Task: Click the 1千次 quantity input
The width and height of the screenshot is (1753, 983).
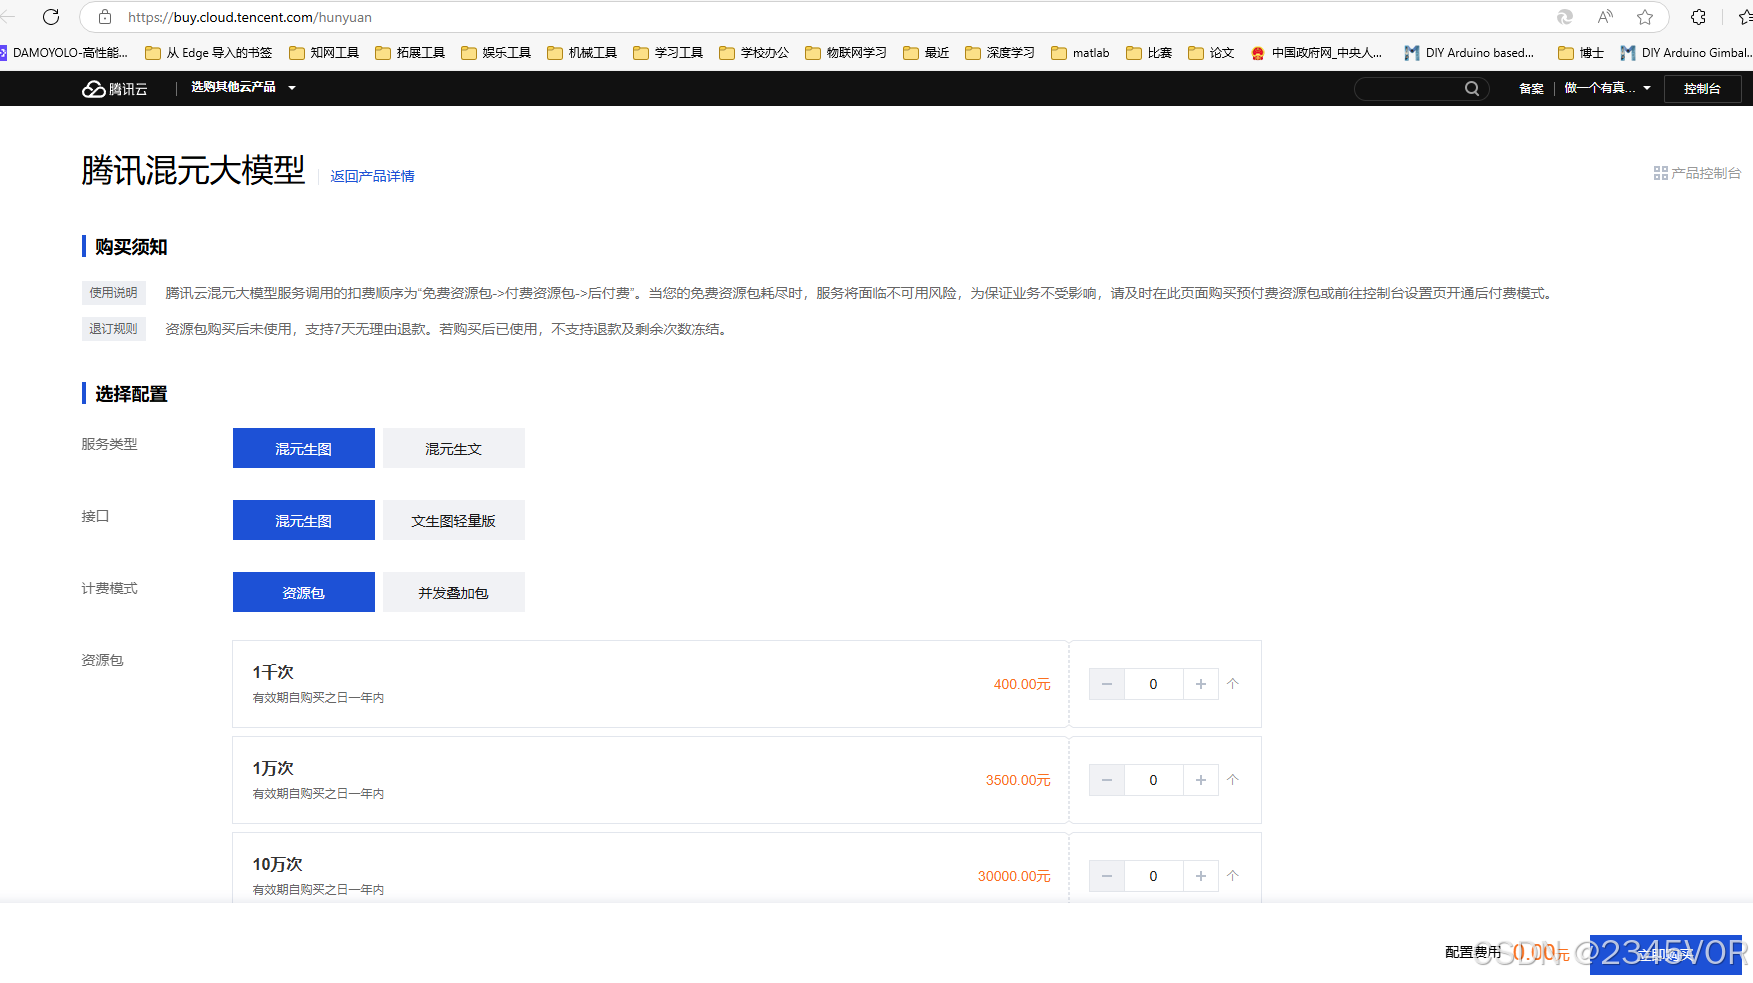Action: pyautogui.click(x=1153, y=684)
